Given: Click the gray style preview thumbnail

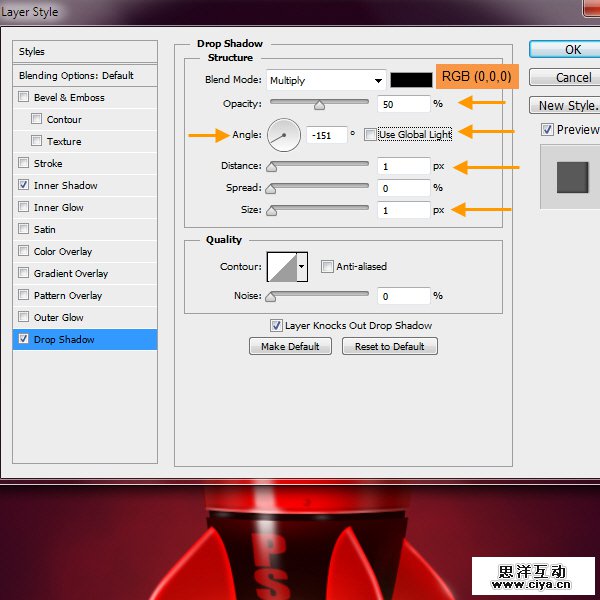Looking at the screenshot, I should pos(572,177).
